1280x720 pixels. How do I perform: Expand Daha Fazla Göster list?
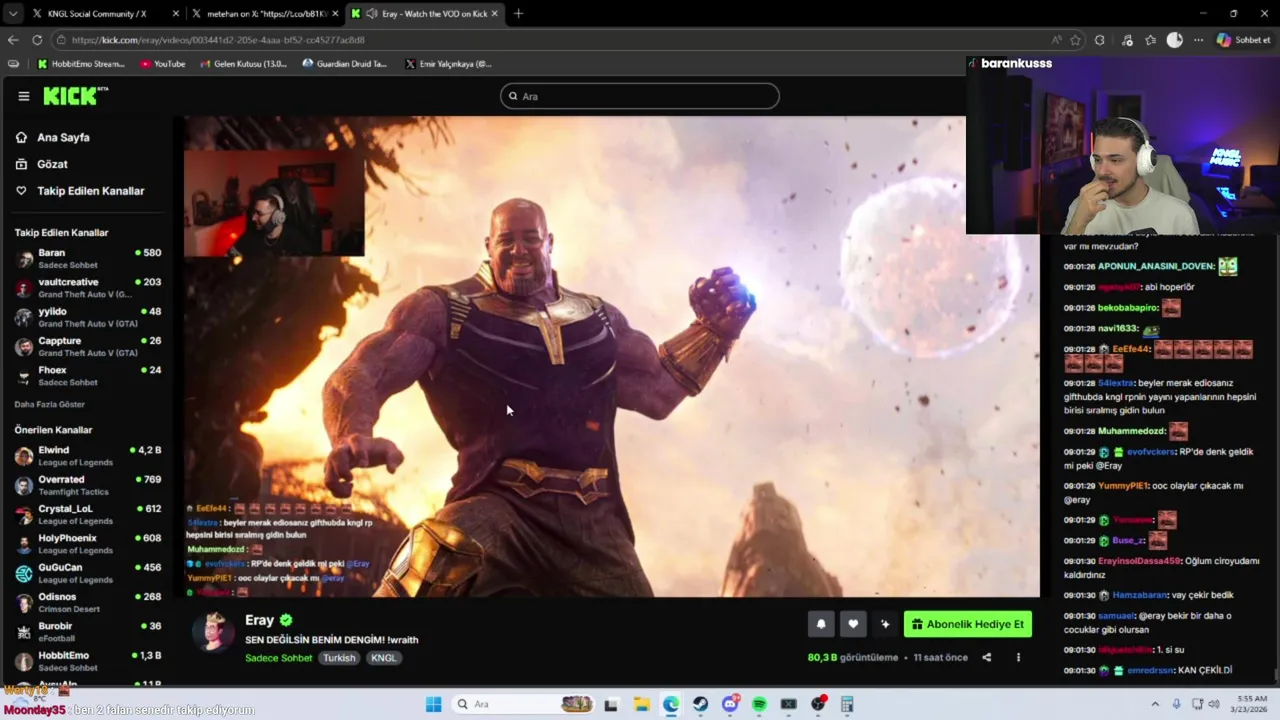(50, 404)
